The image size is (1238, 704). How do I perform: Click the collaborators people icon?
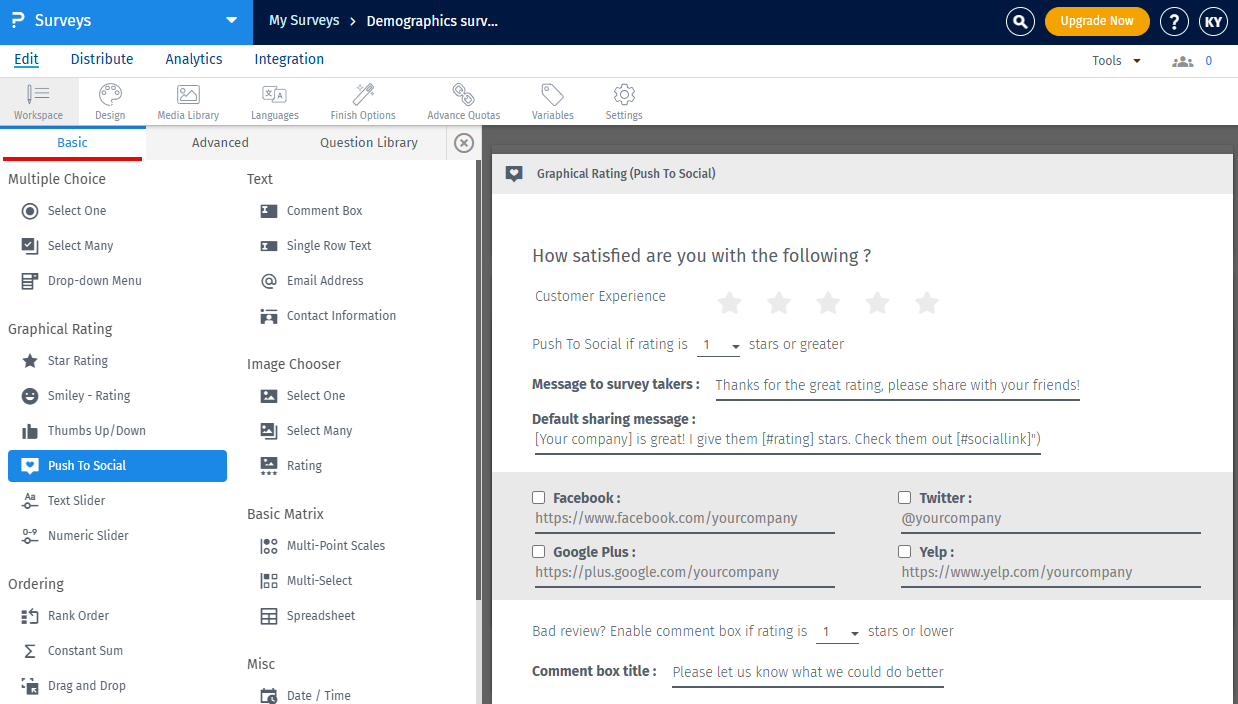(1183, 61)
